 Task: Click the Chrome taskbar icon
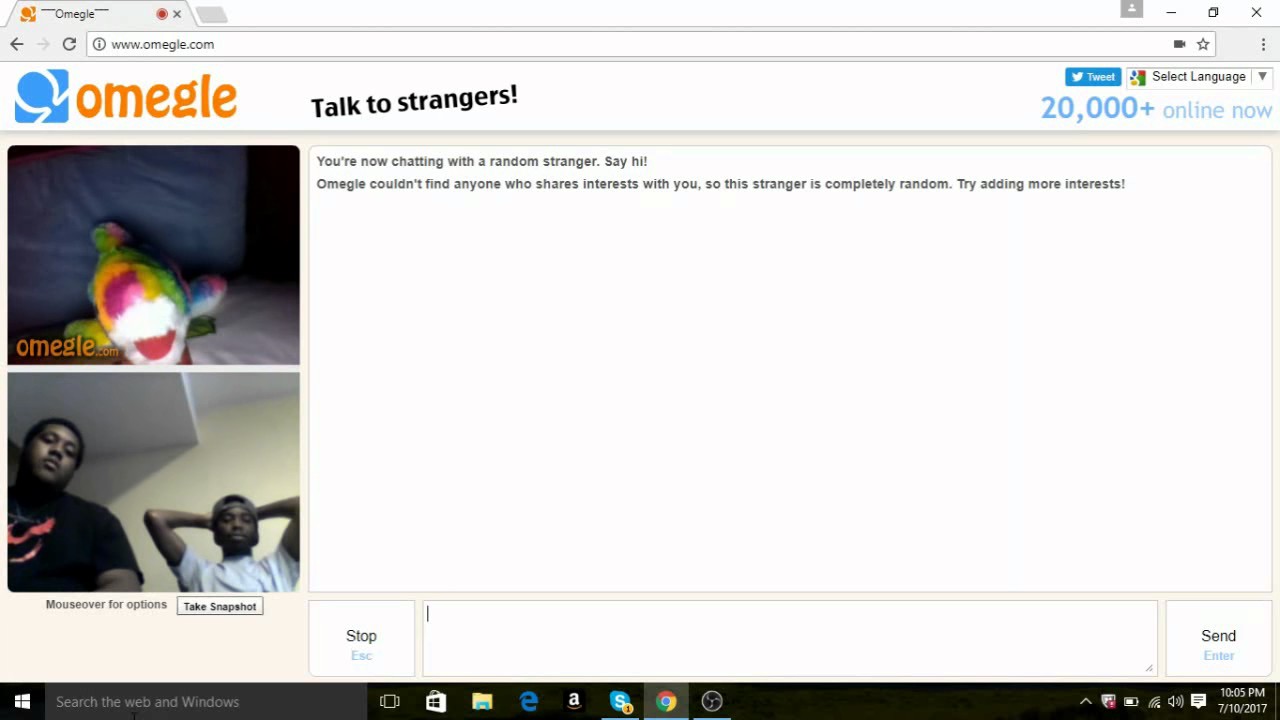coord(666,702)
